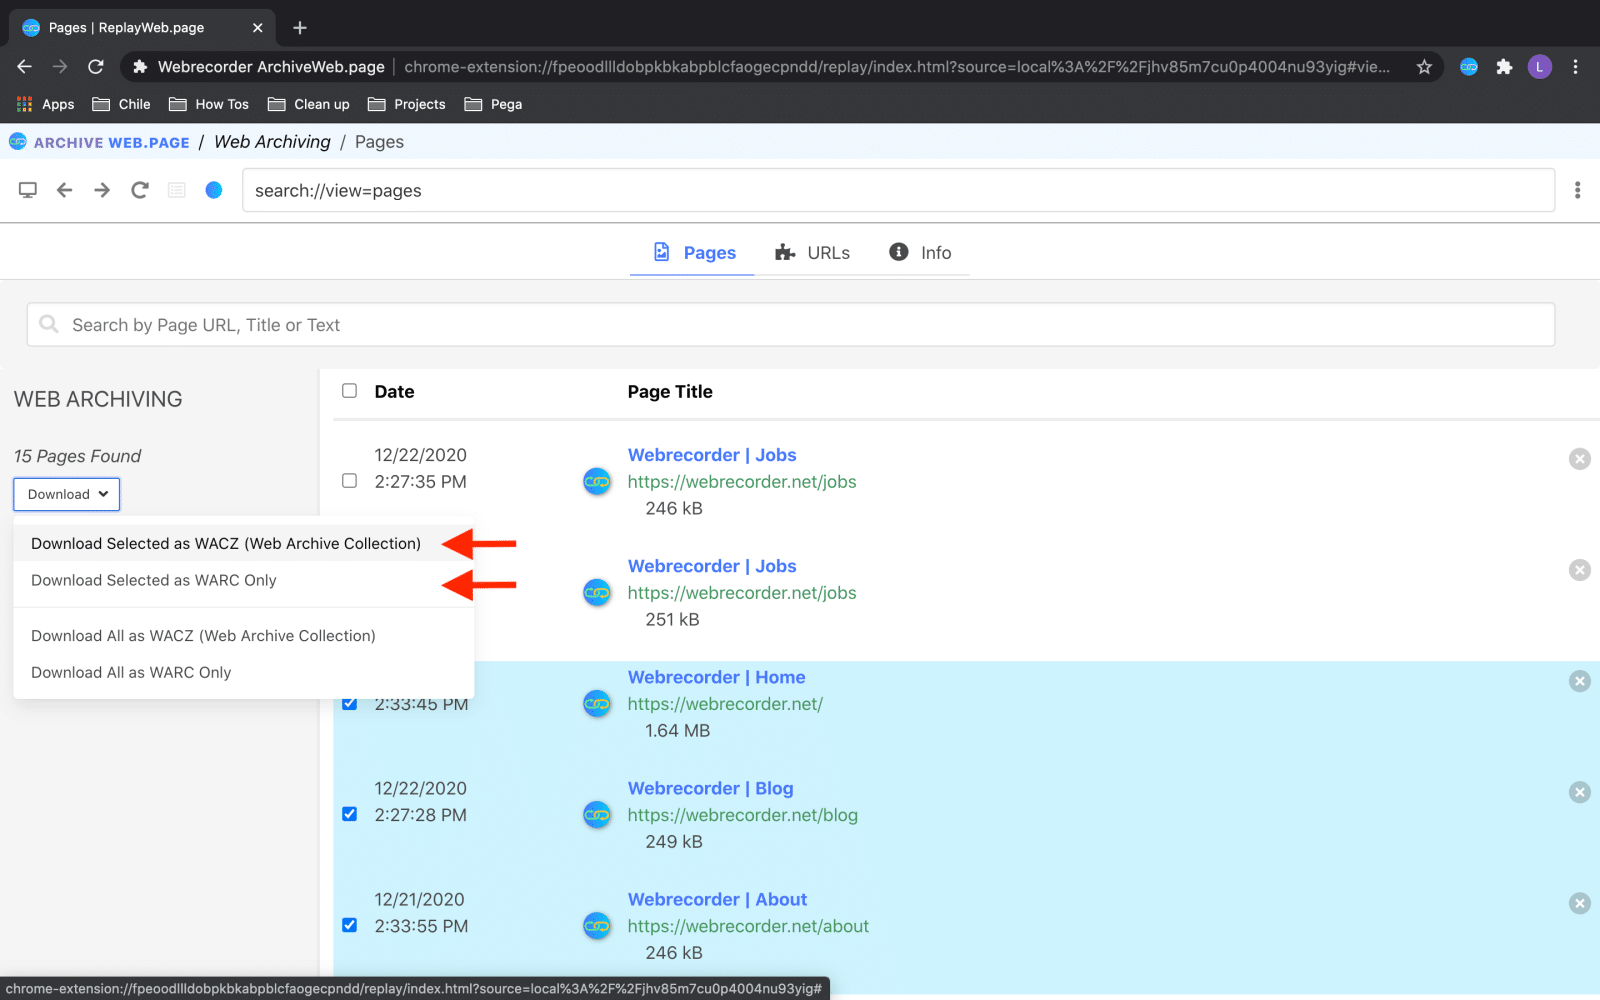This screenshot has width=1600, height=1000.
Task: Open the Webrecorder | Home page link
Action: [716, 677]
